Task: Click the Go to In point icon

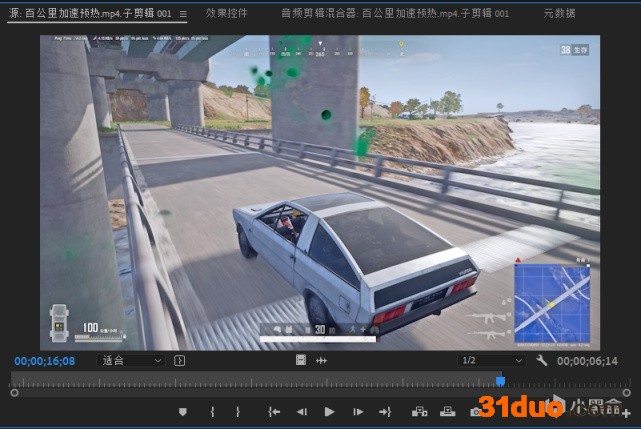Action: click(273, 412)
